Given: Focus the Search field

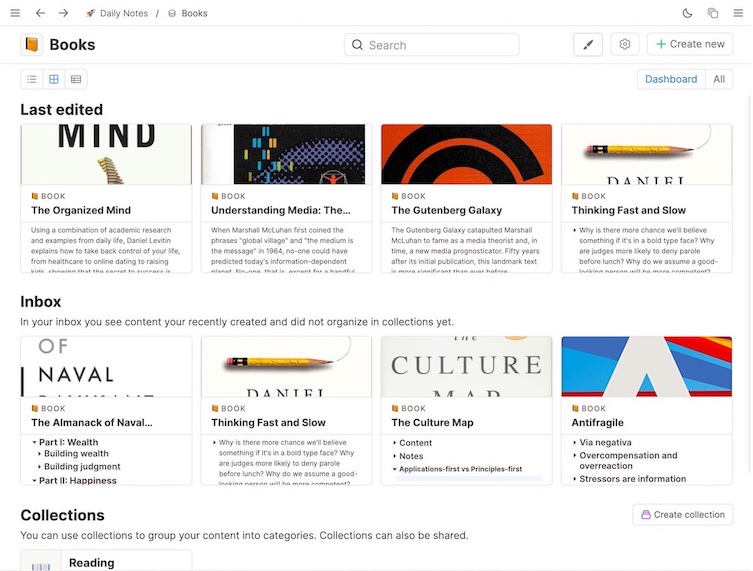Looking at the screenshot, I should (x=432, y=45).
